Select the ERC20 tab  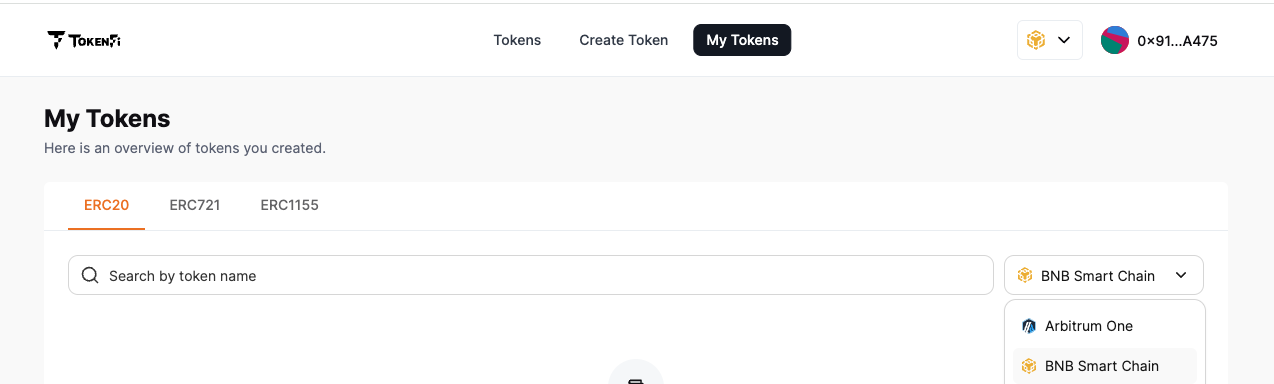tap(107, 205)
